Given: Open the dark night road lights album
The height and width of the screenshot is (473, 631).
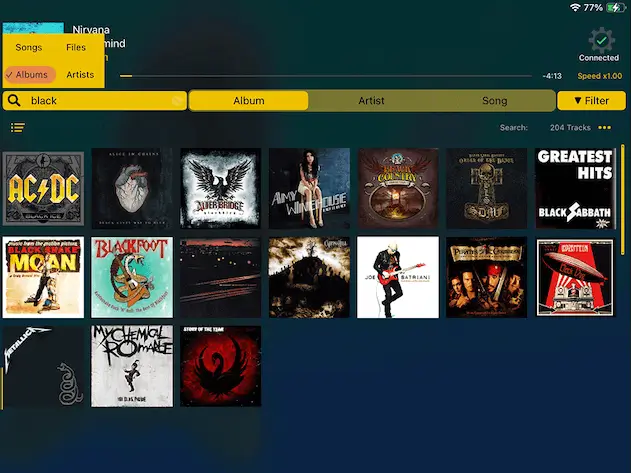Looking at the screenshot, I should (x=221, y=277).
